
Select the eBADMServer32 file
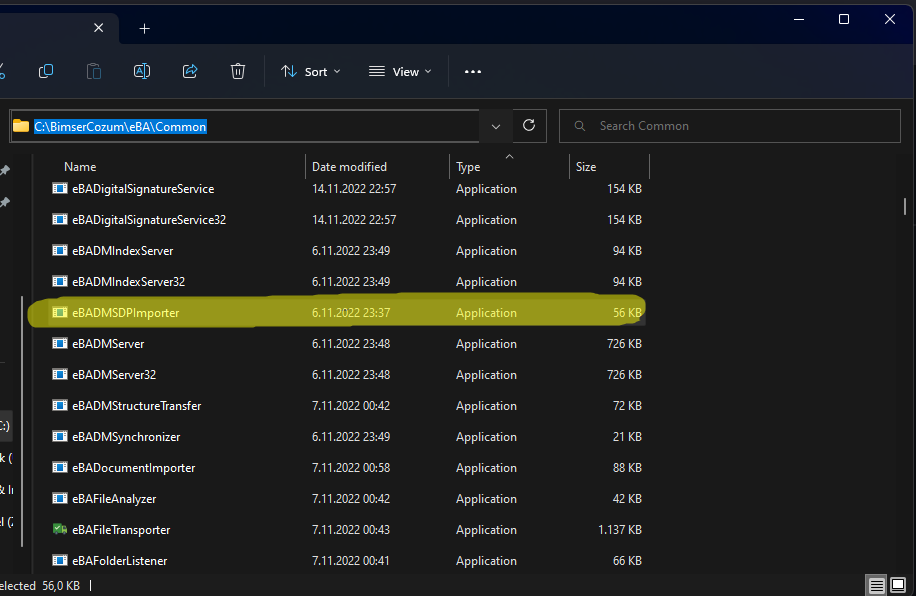coord(114,375)
